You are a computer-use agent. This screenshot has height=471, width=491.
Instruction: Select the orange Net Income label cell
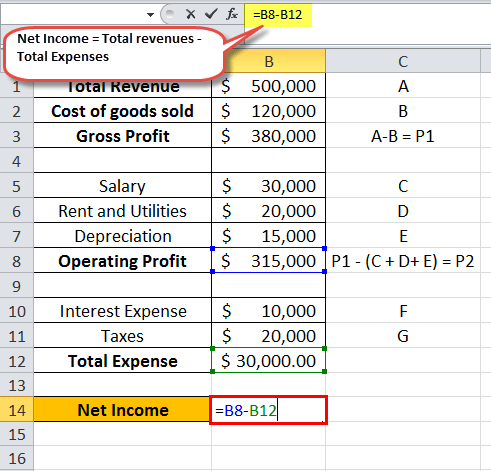point(122,410)
